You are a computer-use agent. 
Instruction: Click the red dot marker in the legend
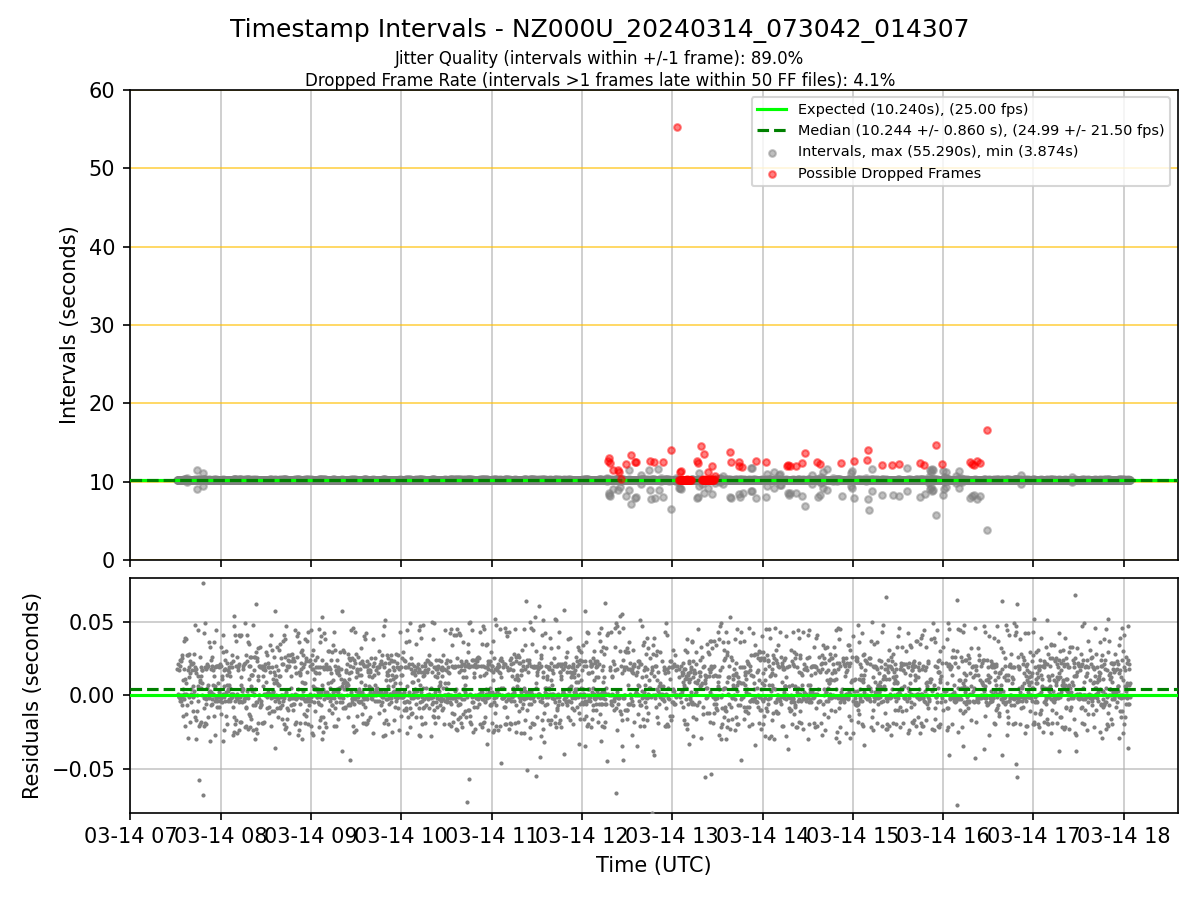(x=772, y=173)
